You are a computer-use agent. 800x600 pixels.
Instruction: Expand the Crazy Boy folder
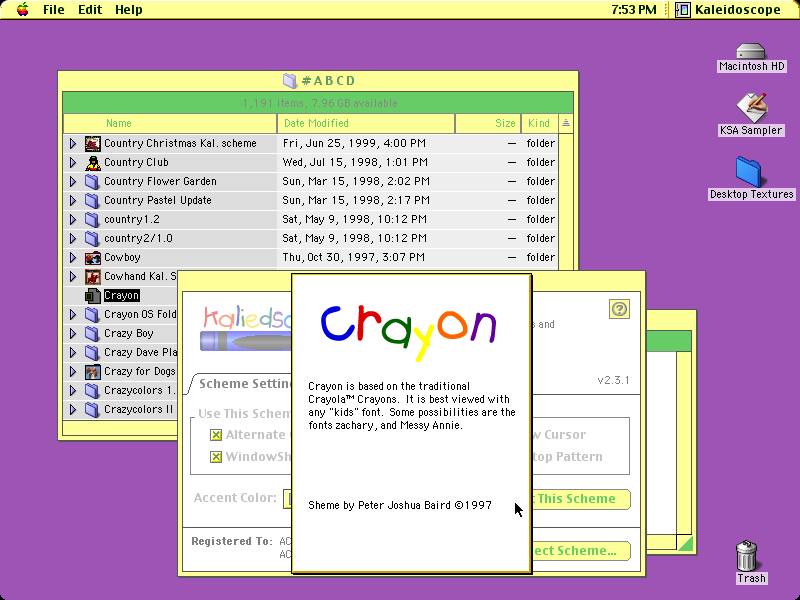coord(73,333)
